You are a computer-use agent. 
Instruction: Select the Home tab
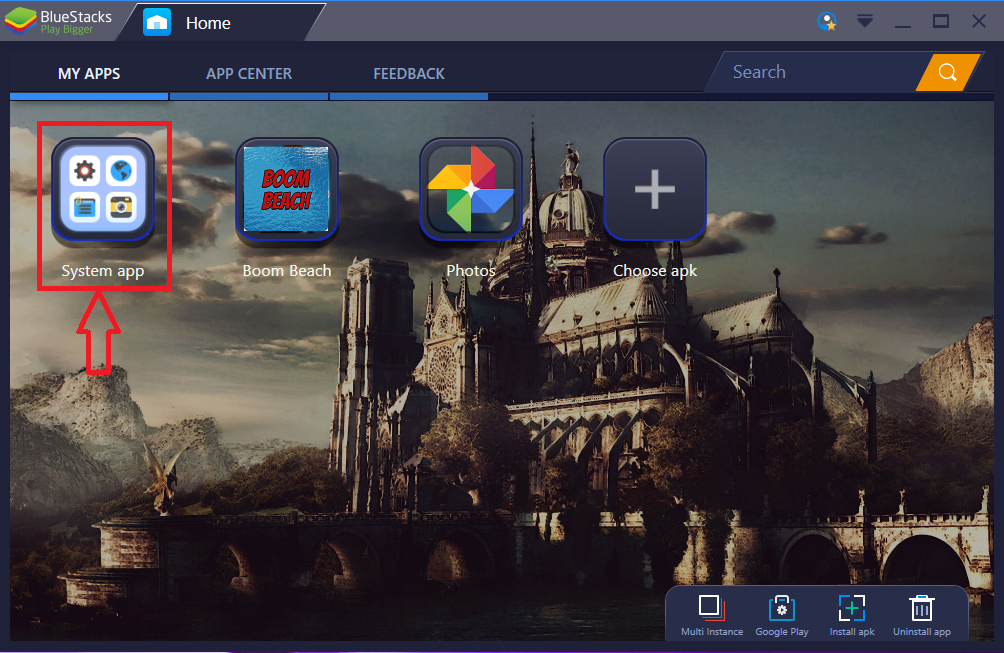tap(221, 23)
